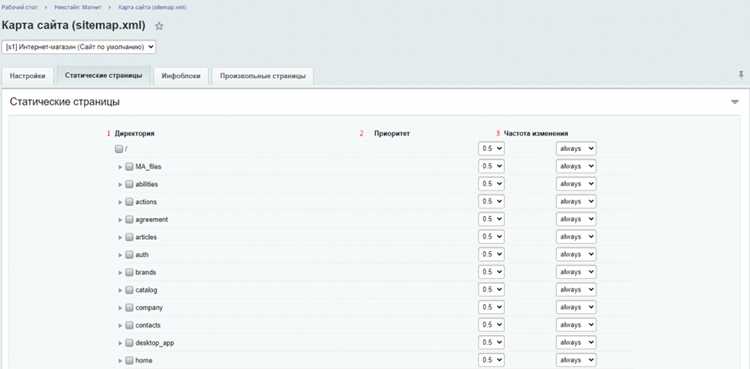Expand the contacts folder arrow
Screen dimensions: 750x369
pyautogui.click(x=120, y=326)
